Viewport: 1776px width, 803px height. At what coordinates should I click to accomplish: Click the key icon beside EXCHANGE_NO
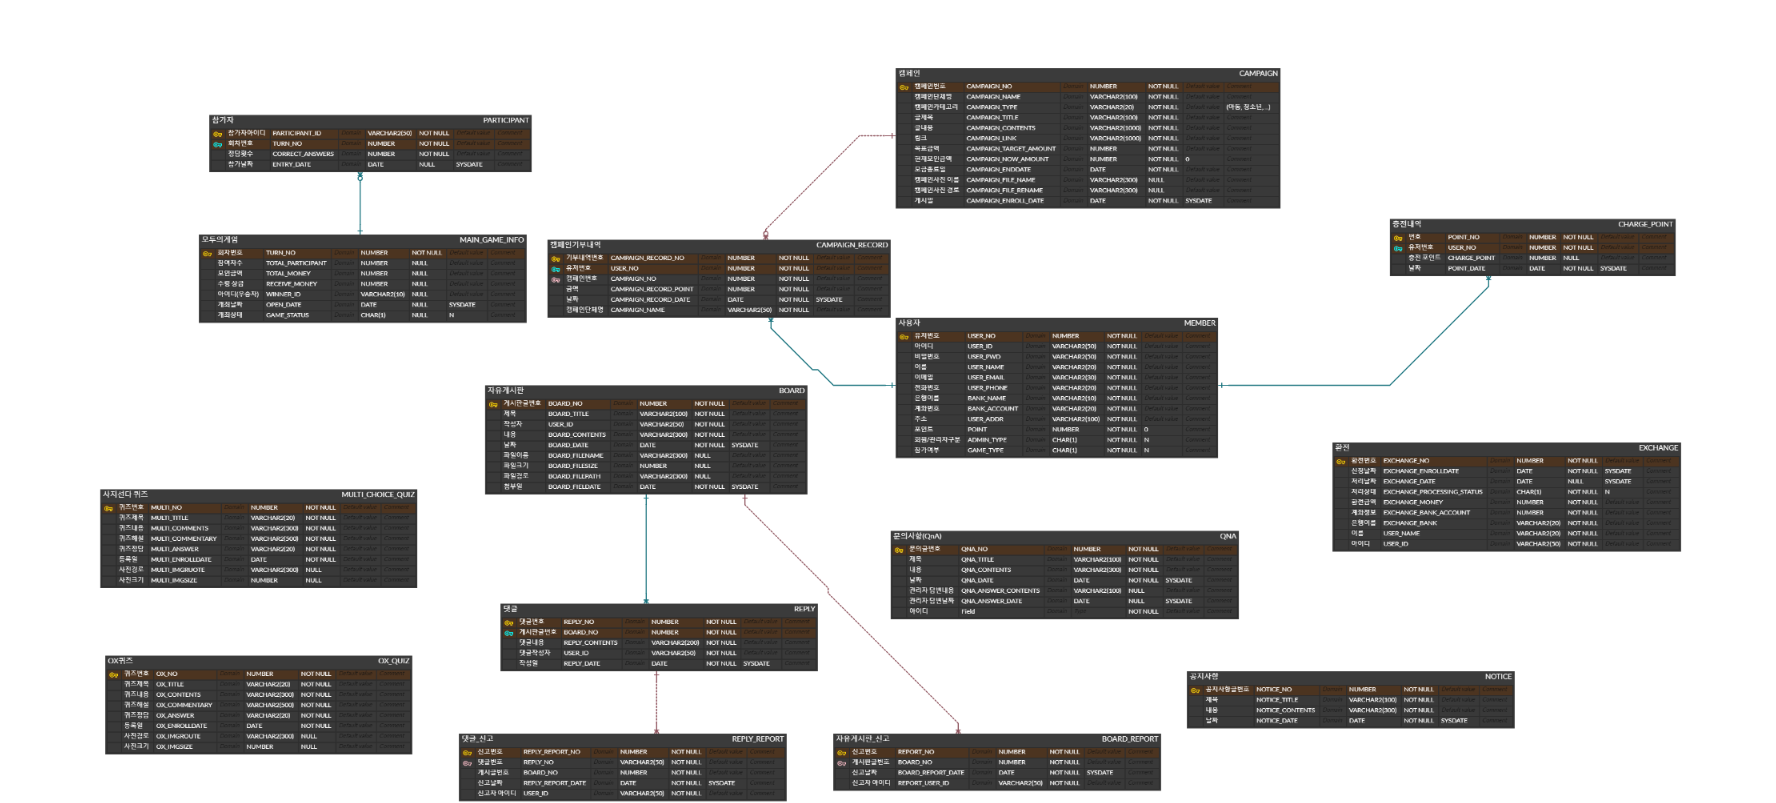1341,461
